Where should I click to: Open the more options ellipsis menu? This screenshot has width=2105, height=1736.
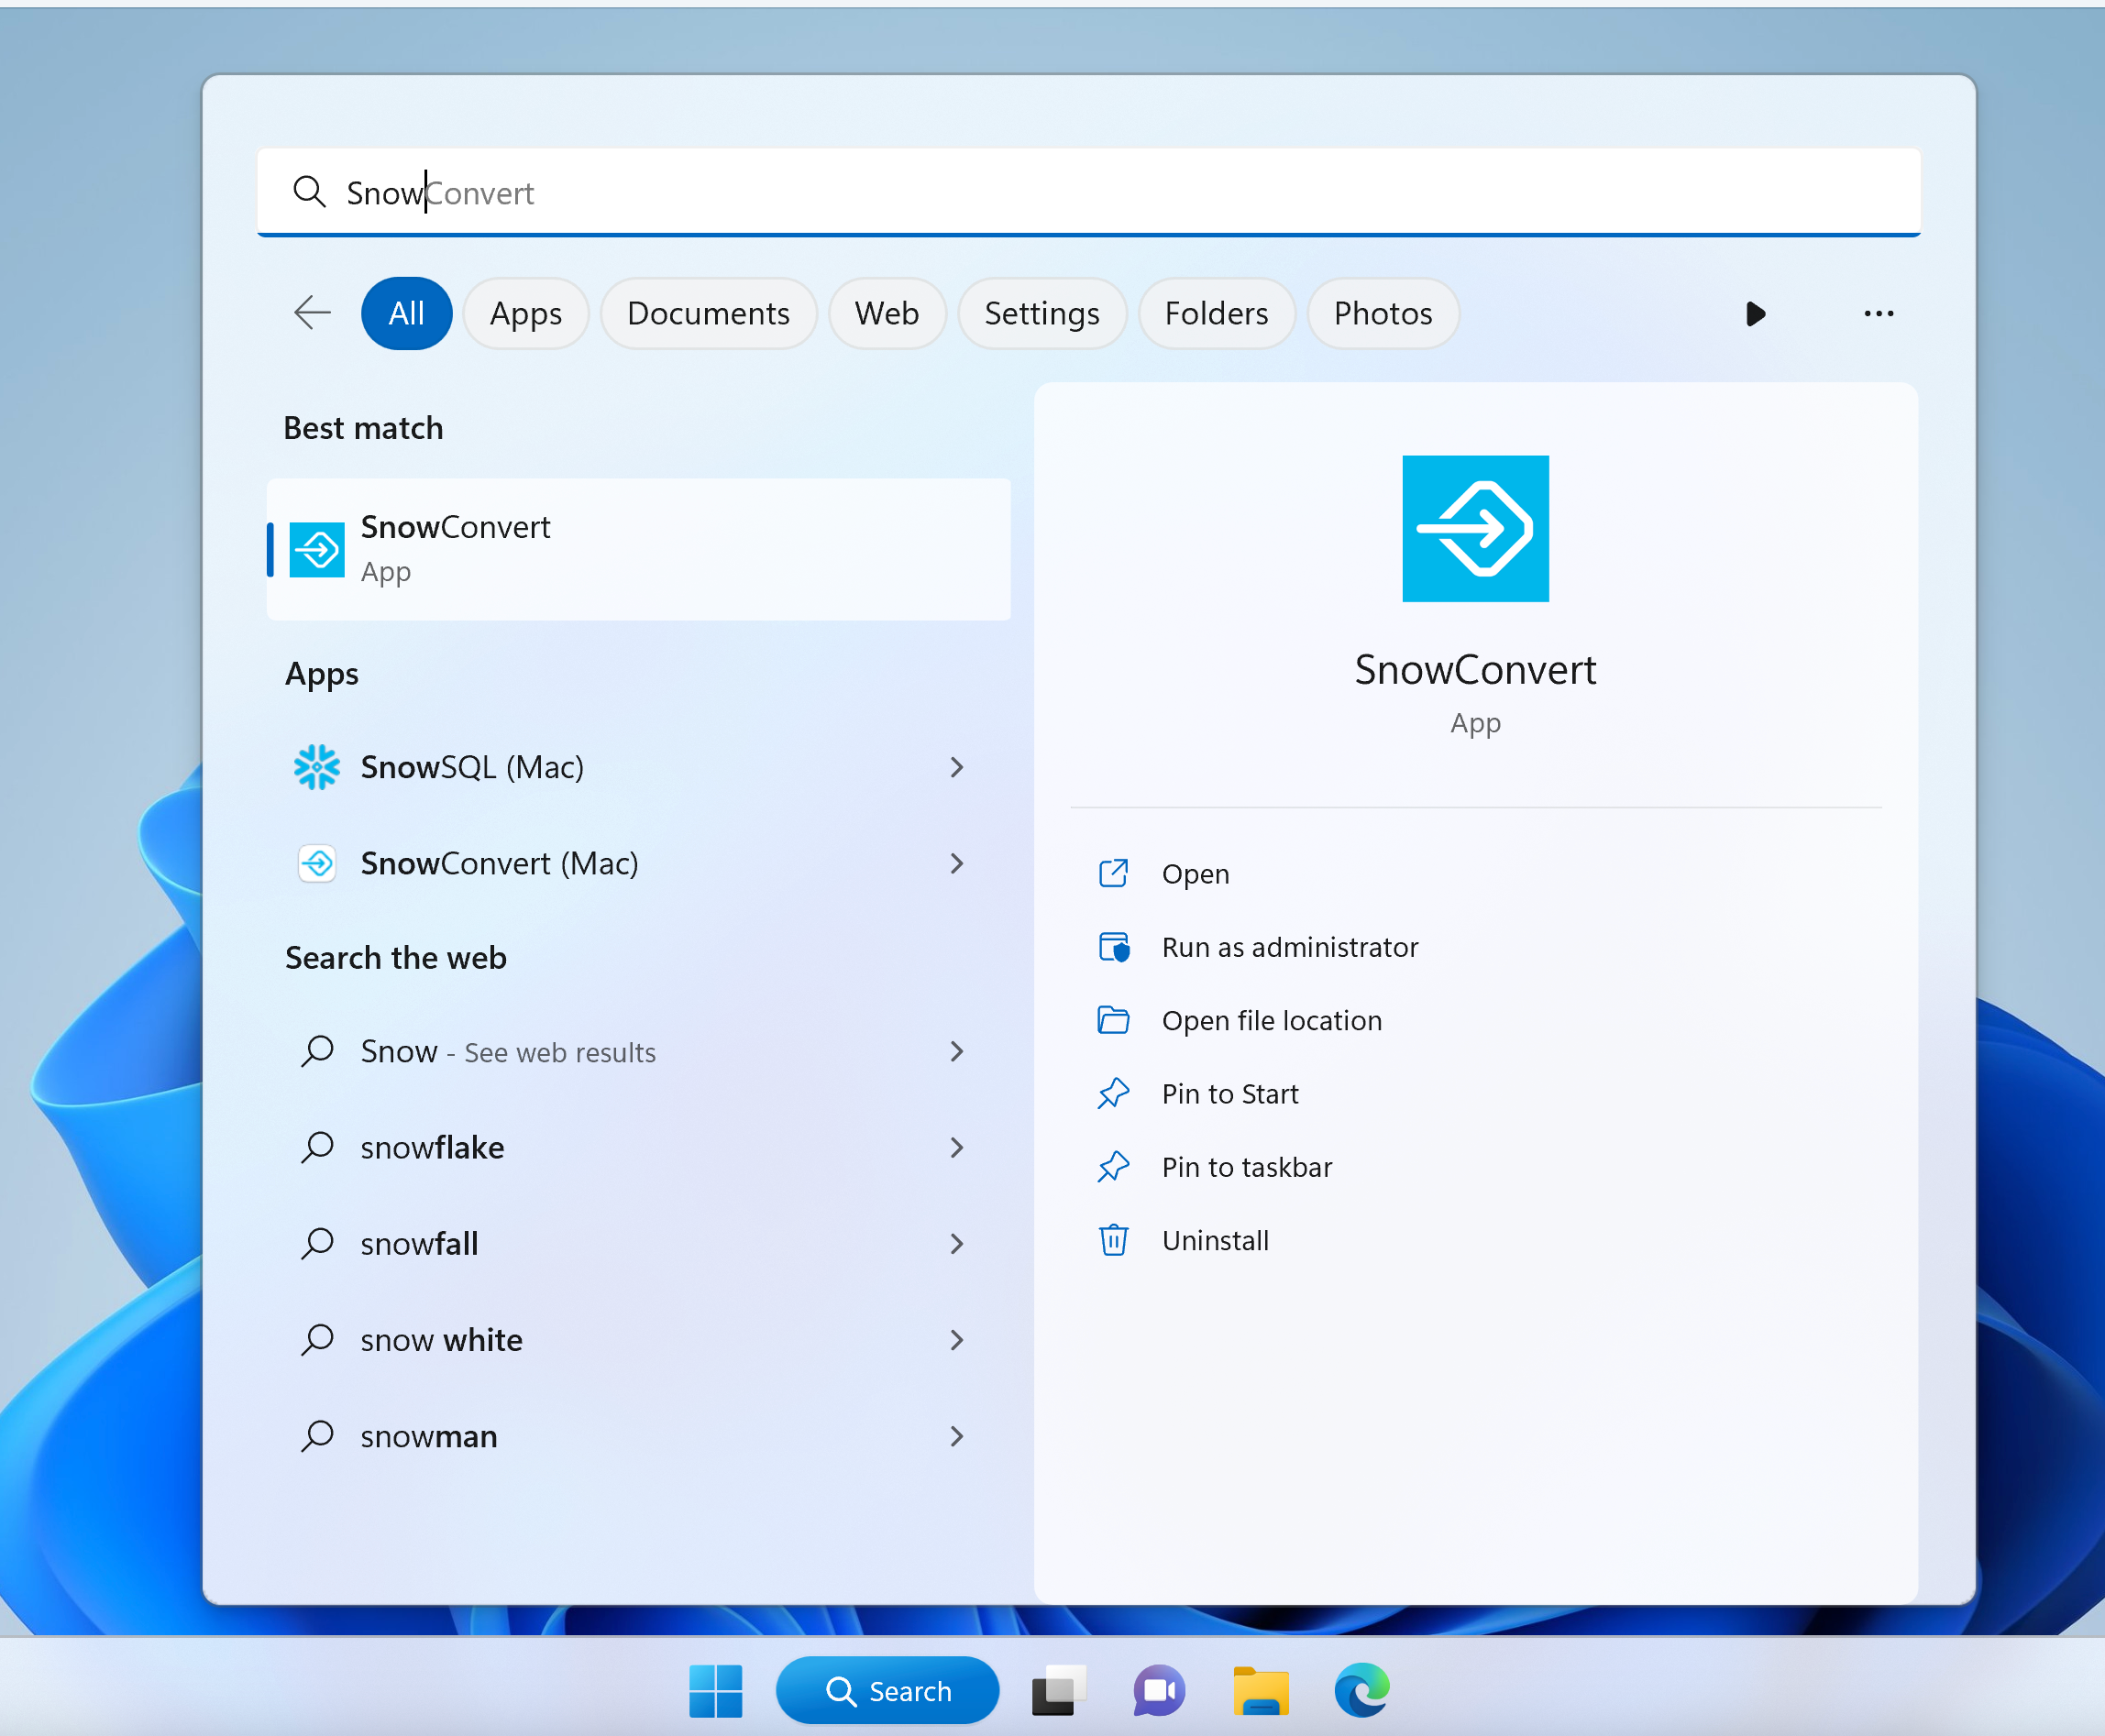[1879, 313]
